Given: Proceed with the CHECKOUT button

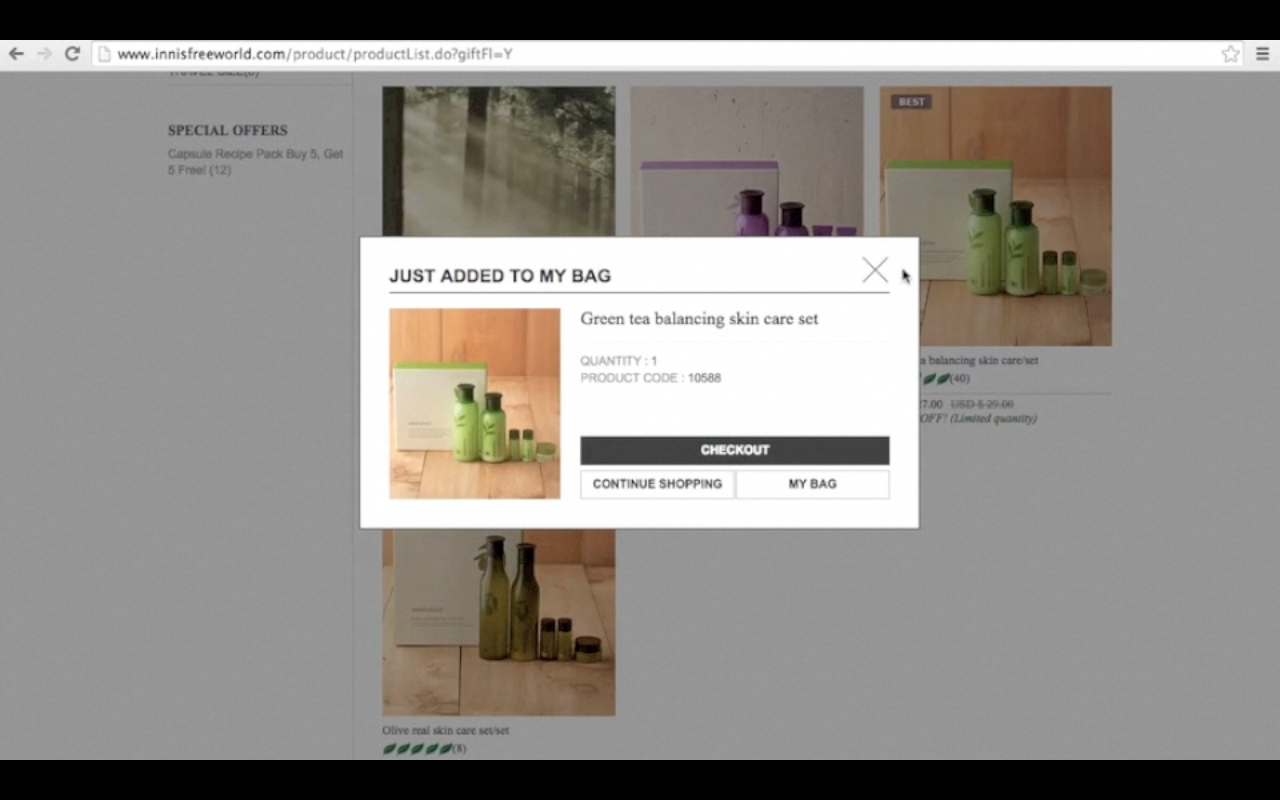Looking at the screenshot, I should [x=734, y=450].
